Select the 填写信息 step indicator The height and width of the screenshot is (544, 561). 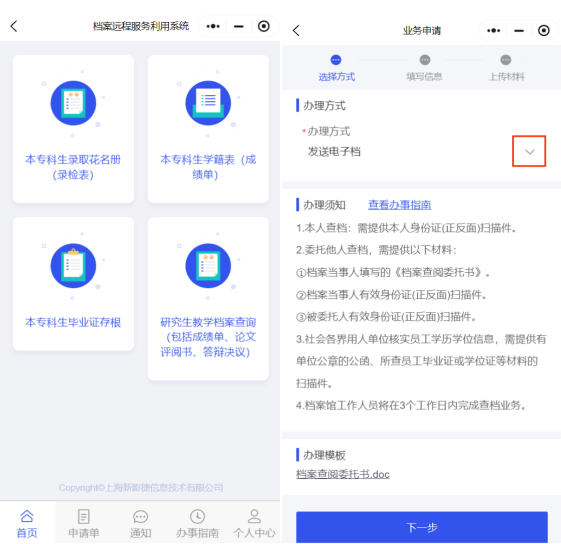point(424,68)
